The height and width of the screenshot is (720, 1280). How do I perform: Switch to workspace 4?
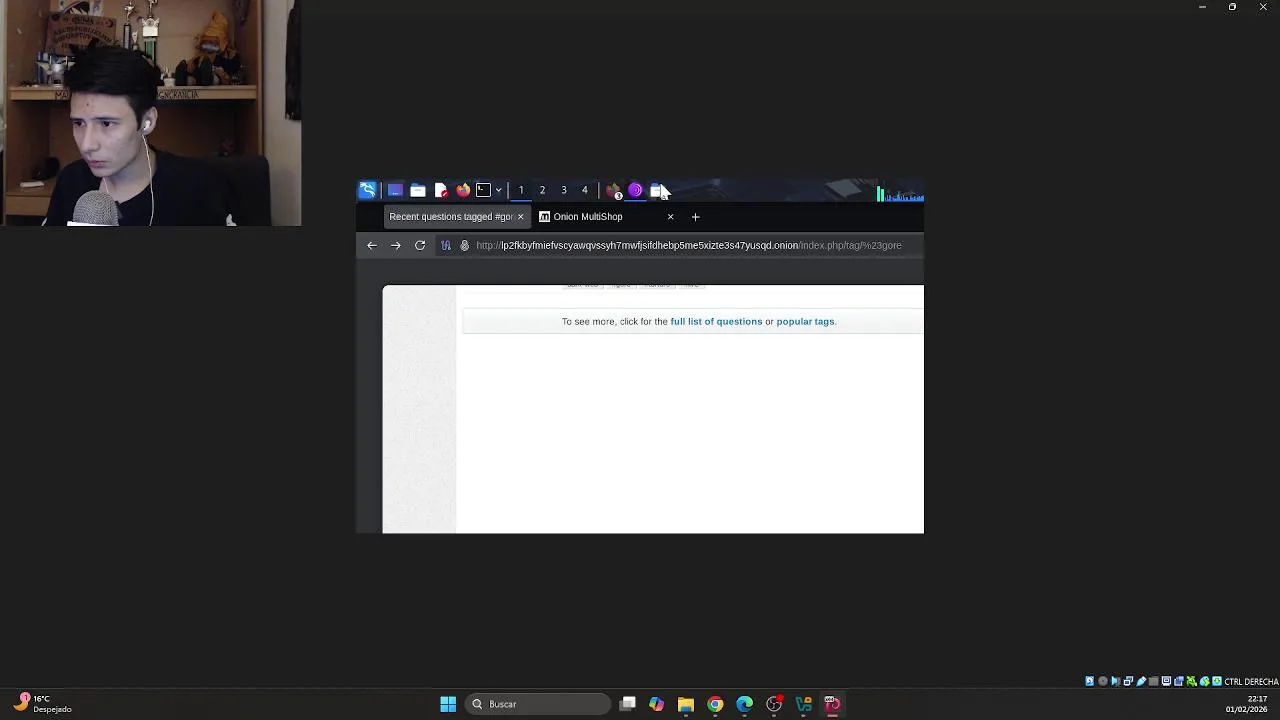pos(585,190)
